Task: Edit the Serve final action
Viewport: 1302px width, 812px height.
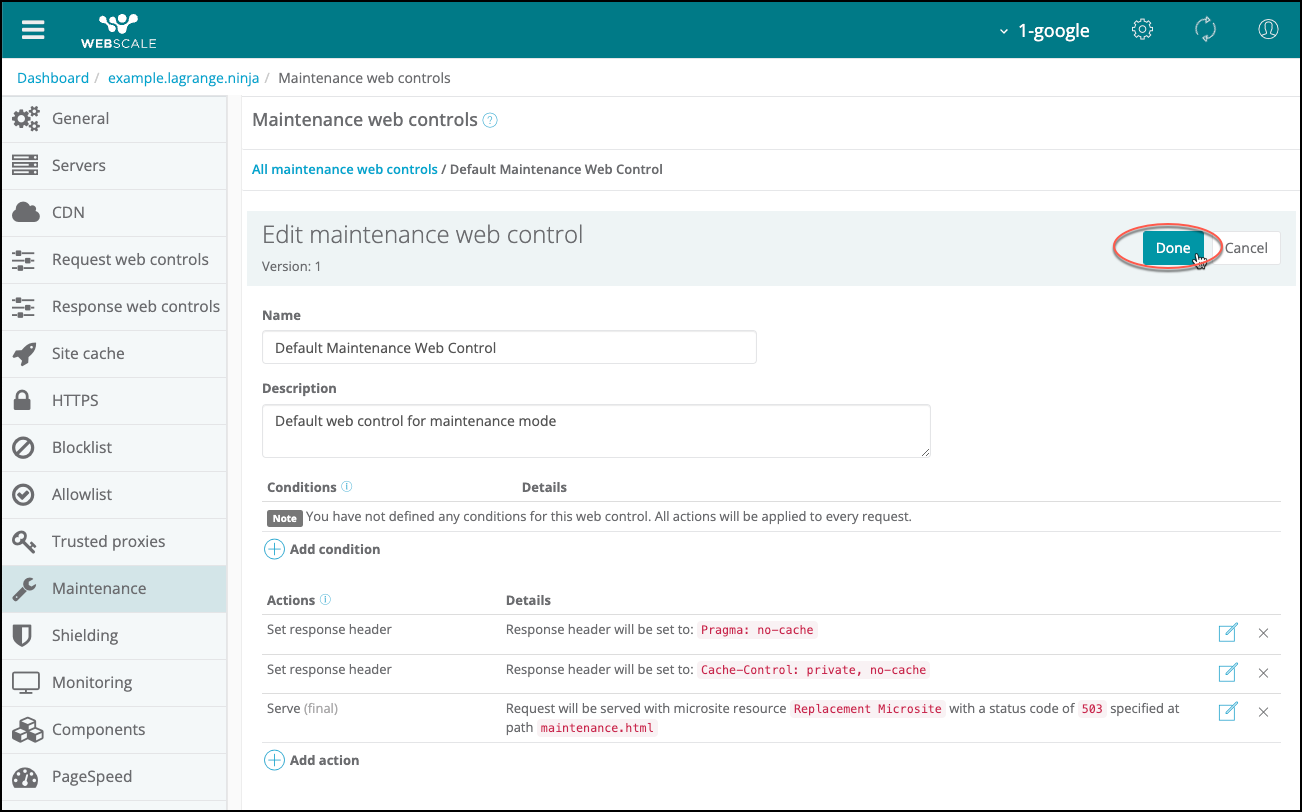Action: [1227, 711]
